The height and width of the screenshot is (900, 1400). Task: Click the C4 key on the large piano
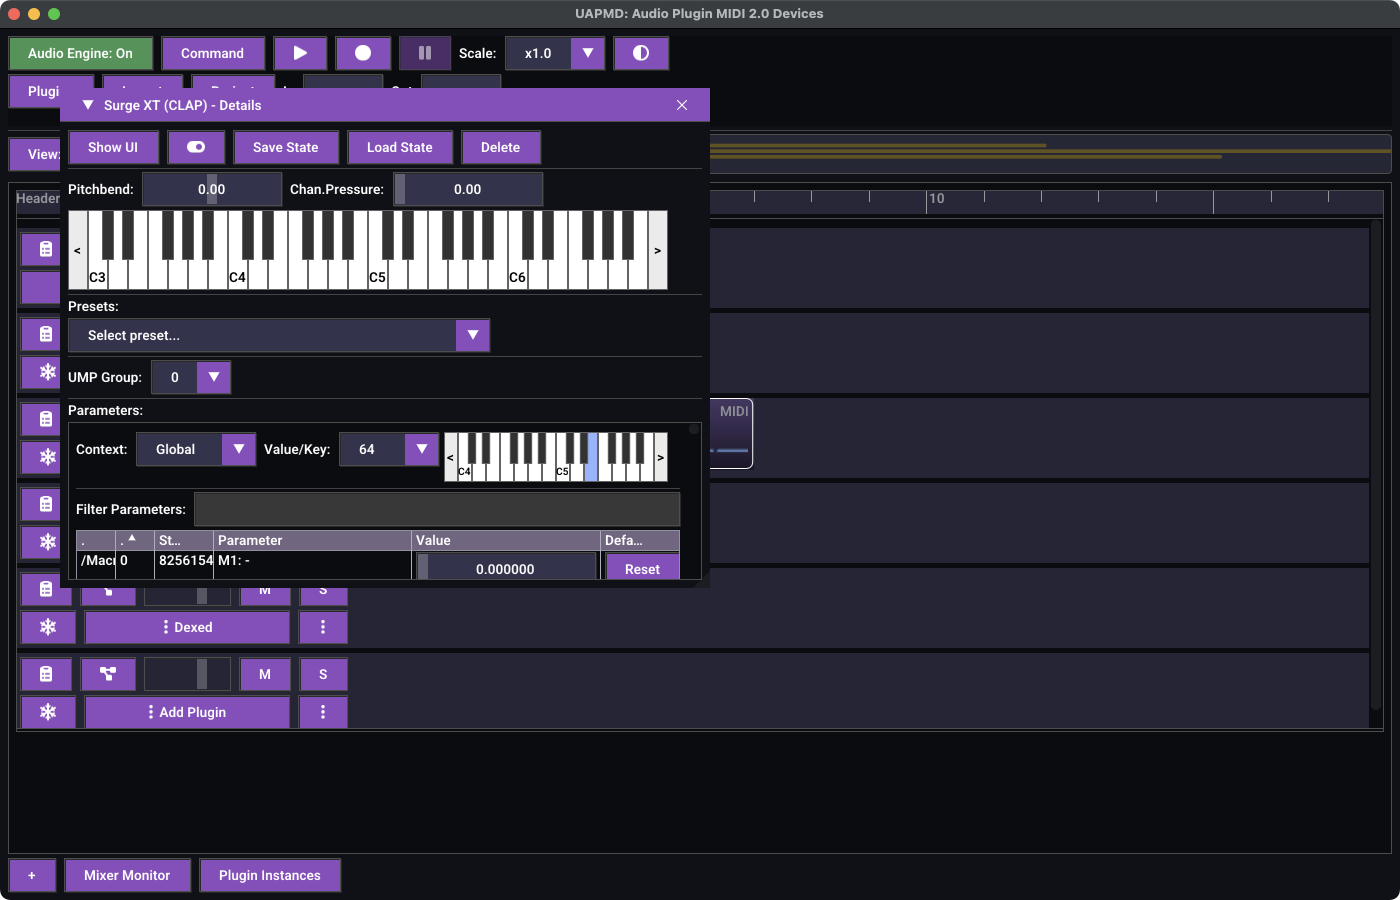pyautogui.click(x=237, y=276)
